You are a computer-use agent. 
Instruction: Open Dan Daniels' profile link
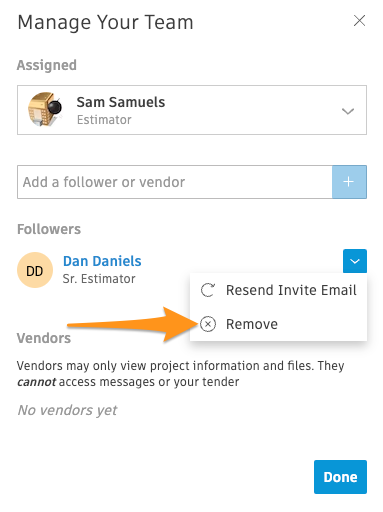tap(102, 261)
